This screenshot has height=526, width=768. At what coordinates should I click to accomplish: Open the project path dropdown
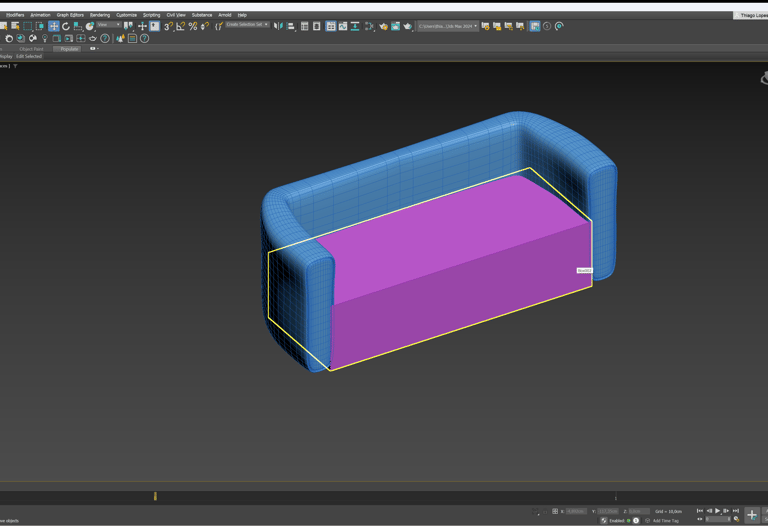pyautogui.click(x=447, y=26)
